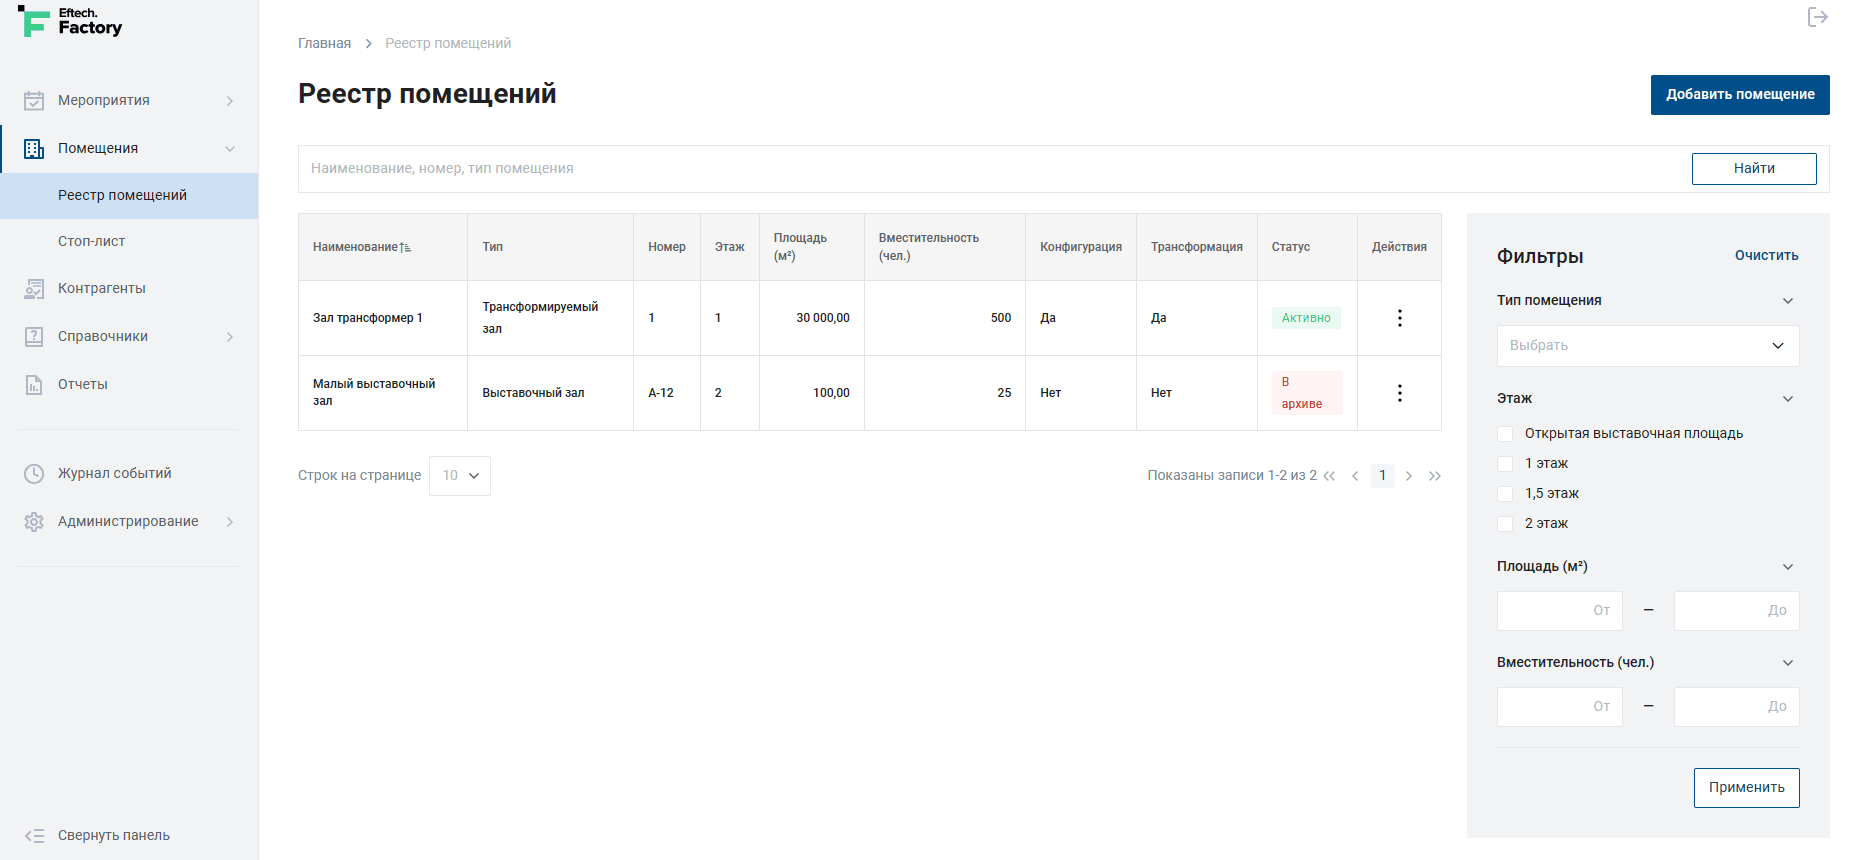
Task: Enable the 2 этаж filter checkbox
Action: point(1505,524)
